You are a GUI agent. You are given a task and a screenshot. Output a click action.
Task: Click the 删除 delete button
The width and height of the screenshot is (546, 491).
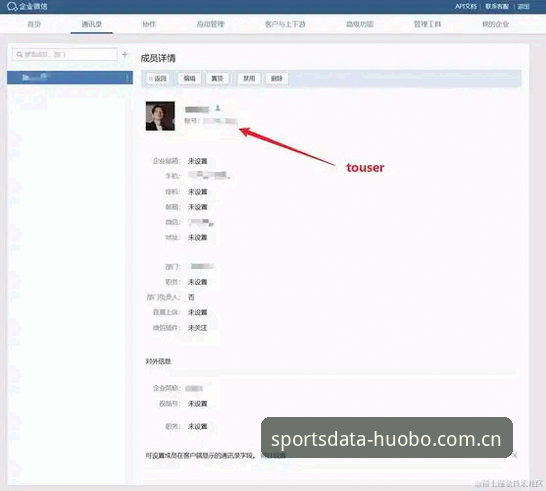(x=276, y=78)
